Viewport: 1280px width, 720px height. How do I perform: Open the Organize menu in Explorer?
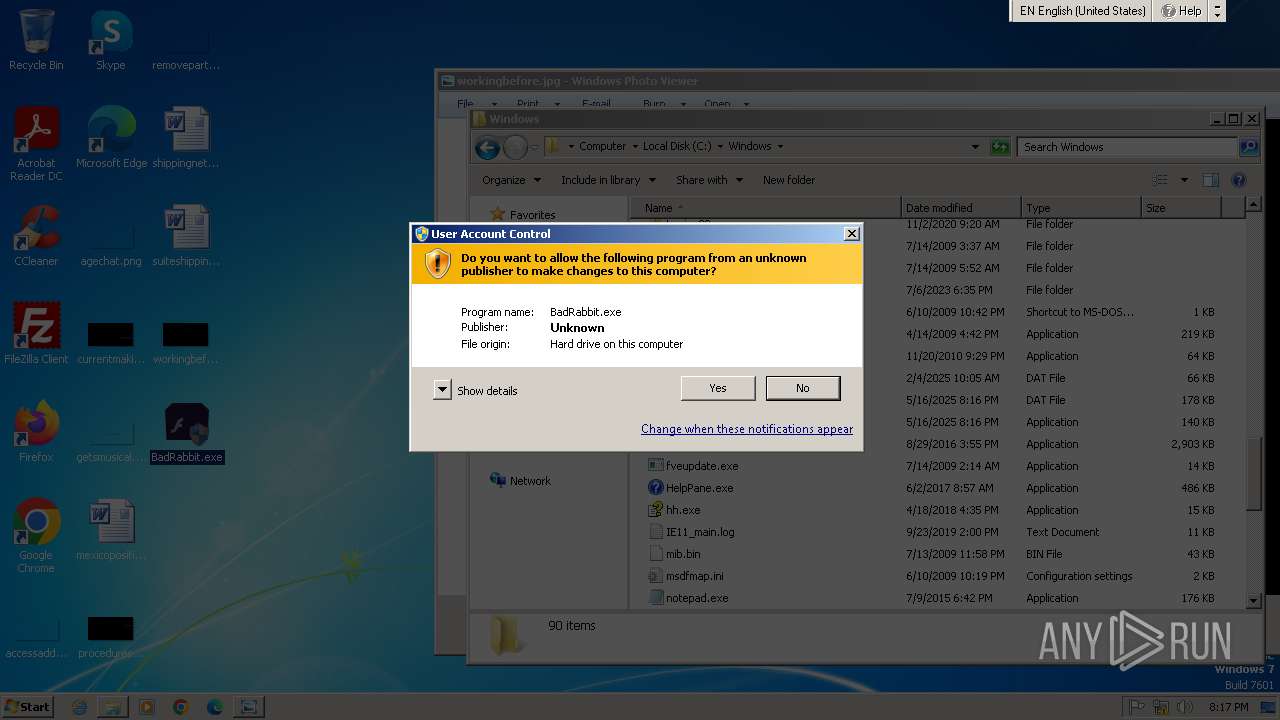(x=511, y=180)
